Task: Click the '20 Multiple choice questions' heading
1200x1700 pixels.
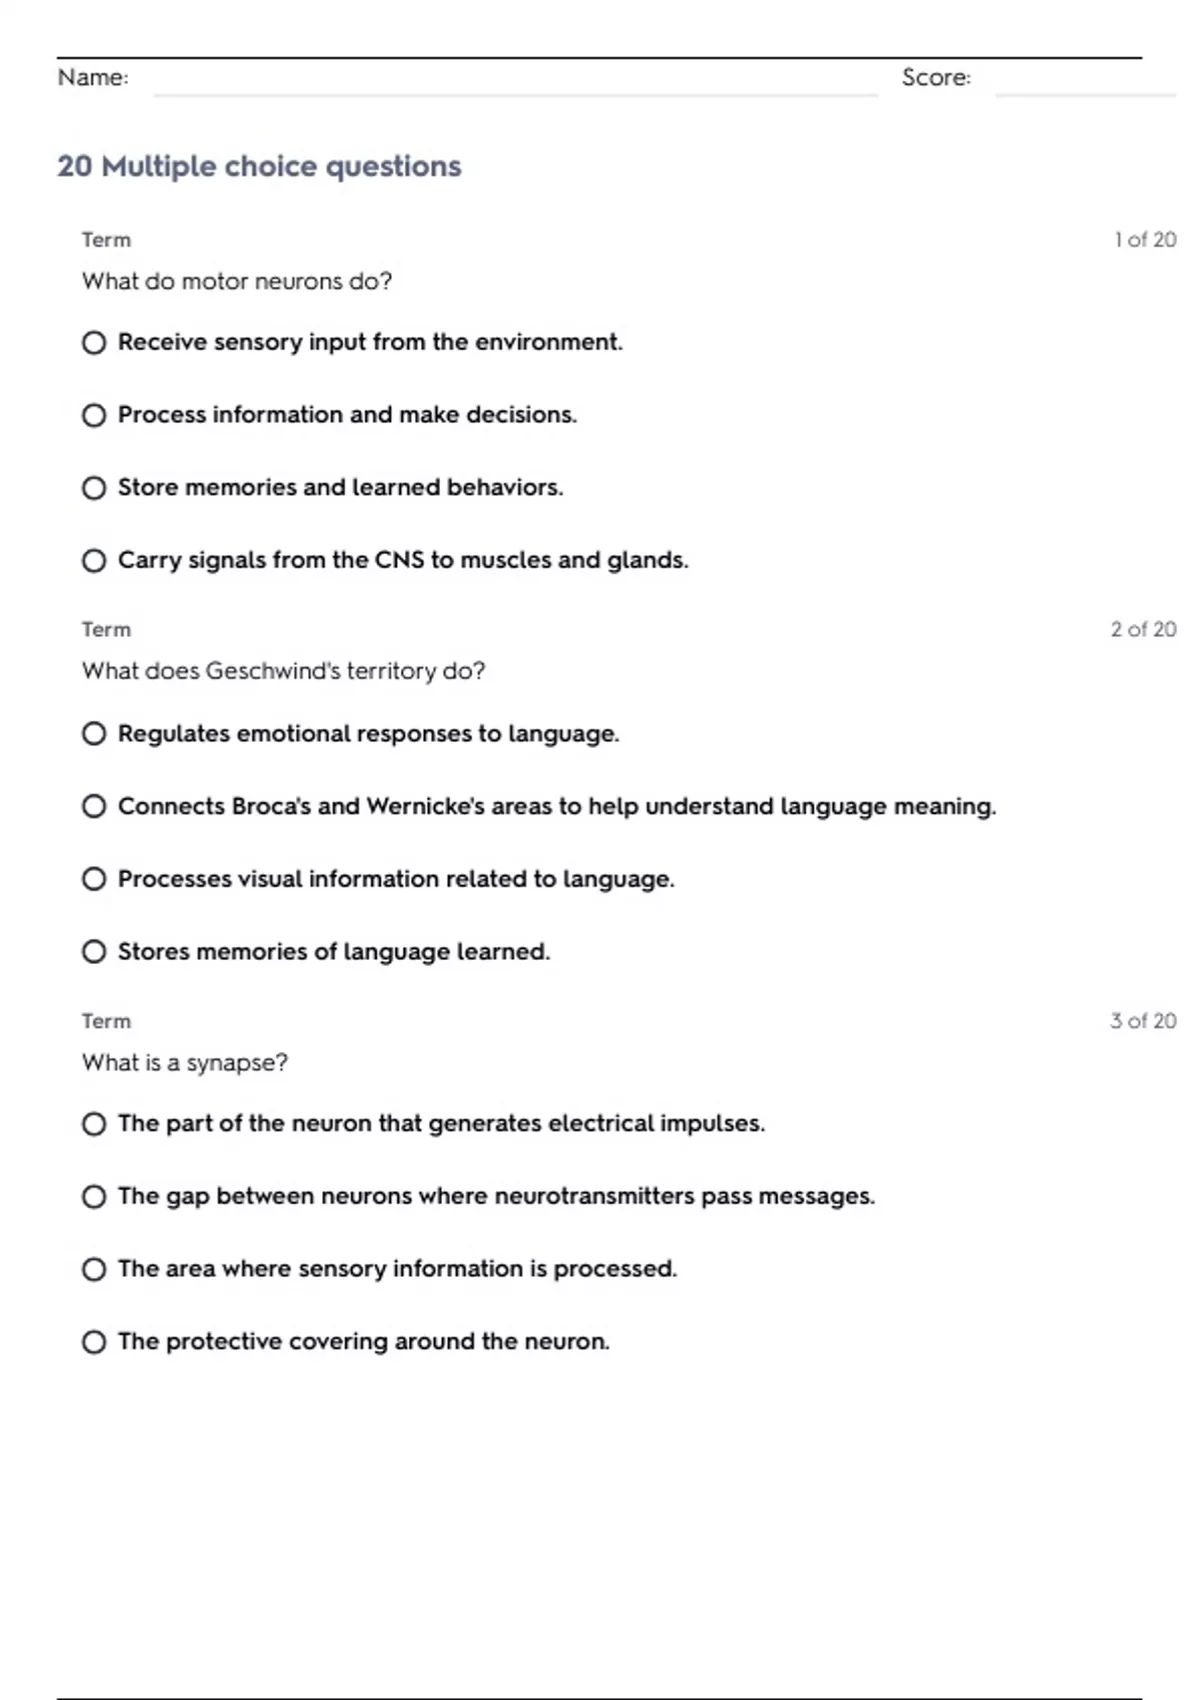Action: [259, 166]
